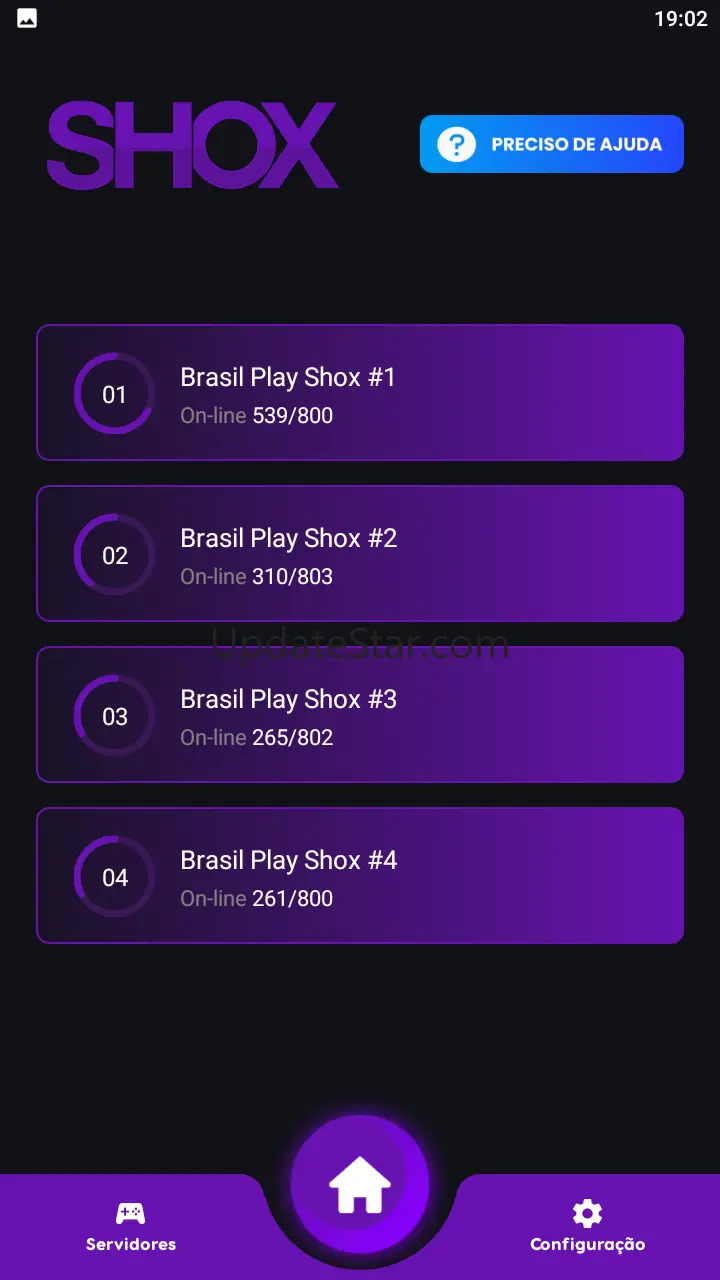This screenshot has width=720, height=1280.
Task: Select the Brasil Play Shox #1 server
Action: pyautogui.click(x=288, y=377)
